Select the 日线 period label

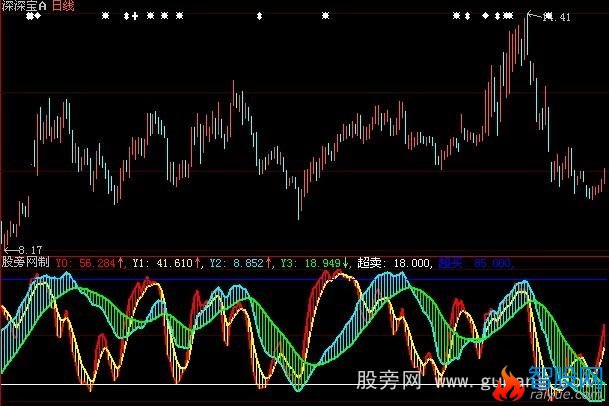(63, 5)
